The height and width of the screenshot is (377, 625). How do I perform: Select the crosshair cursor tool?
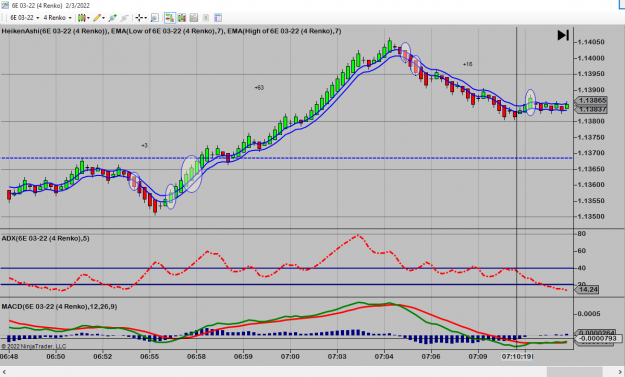tap(140, 18)
